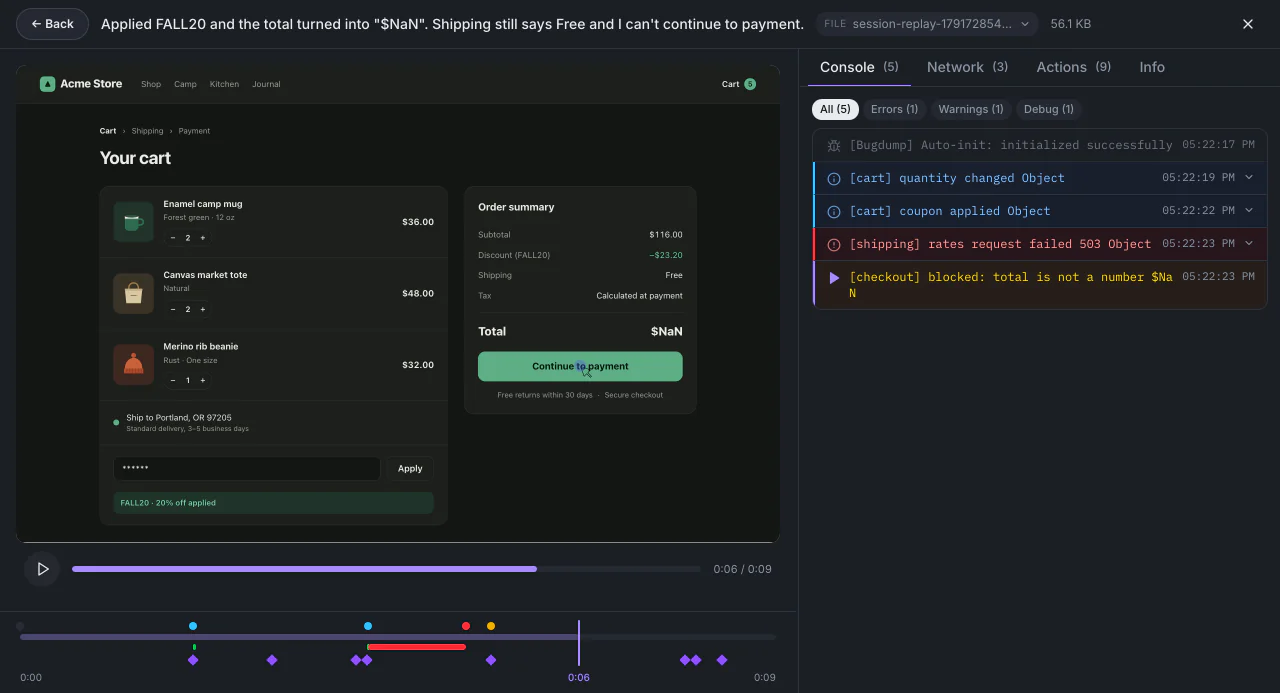
Task: Increase Enamel camp mug quantity
Action: point(203,238)
